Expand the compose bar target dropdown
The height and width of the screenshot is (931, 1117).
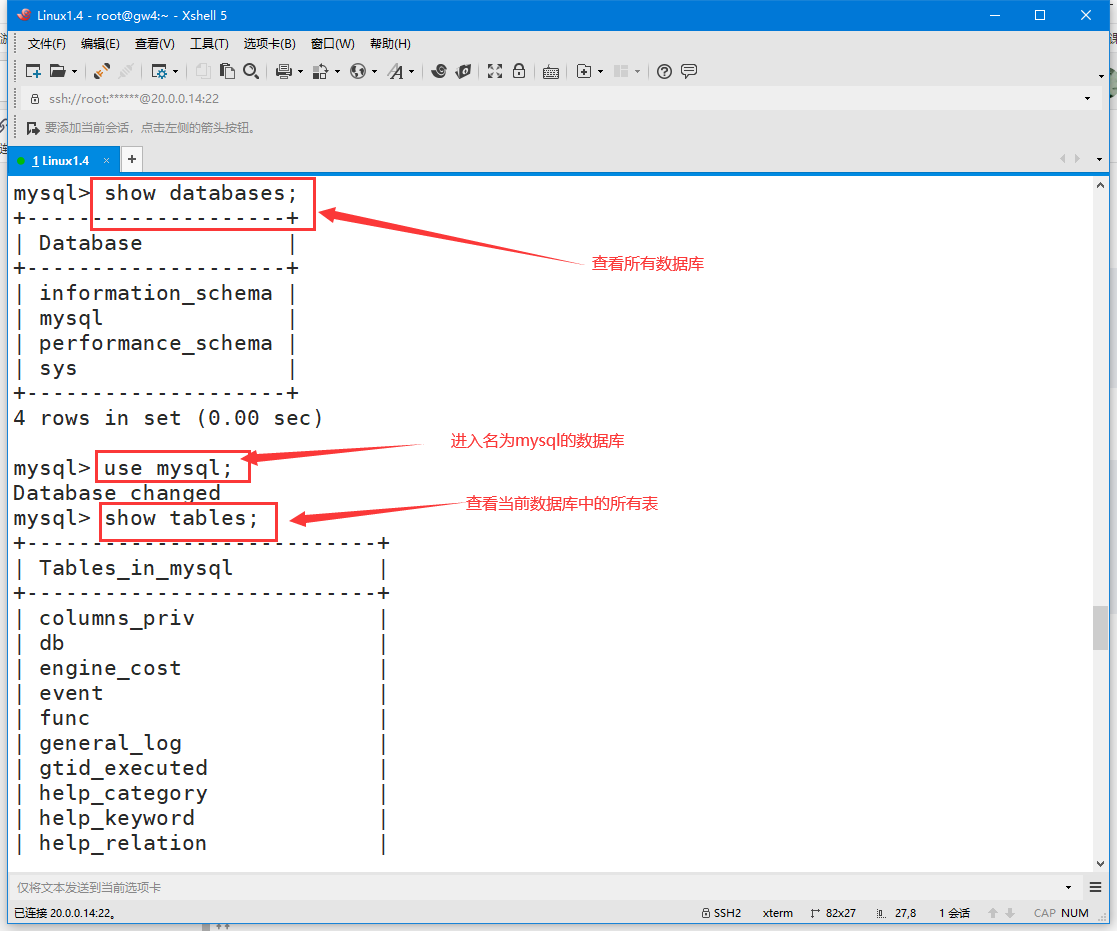pos(1068,887)
